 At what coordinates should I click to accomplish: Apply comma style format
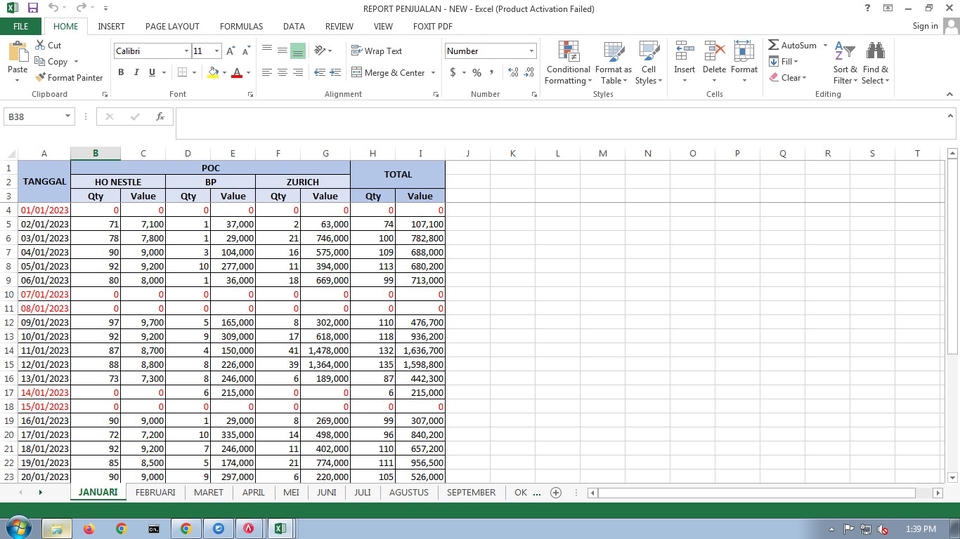[x=491, y=72]
